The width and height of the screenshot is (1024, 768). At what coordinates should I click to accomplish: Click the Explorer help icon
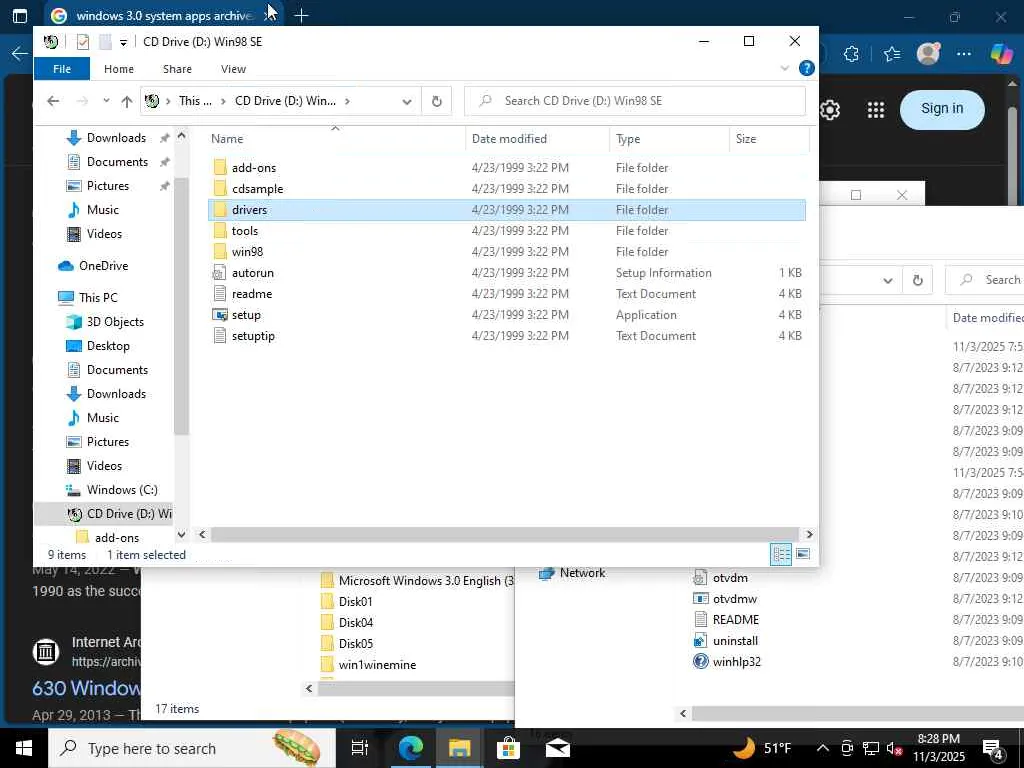click(x=807, y=68)
